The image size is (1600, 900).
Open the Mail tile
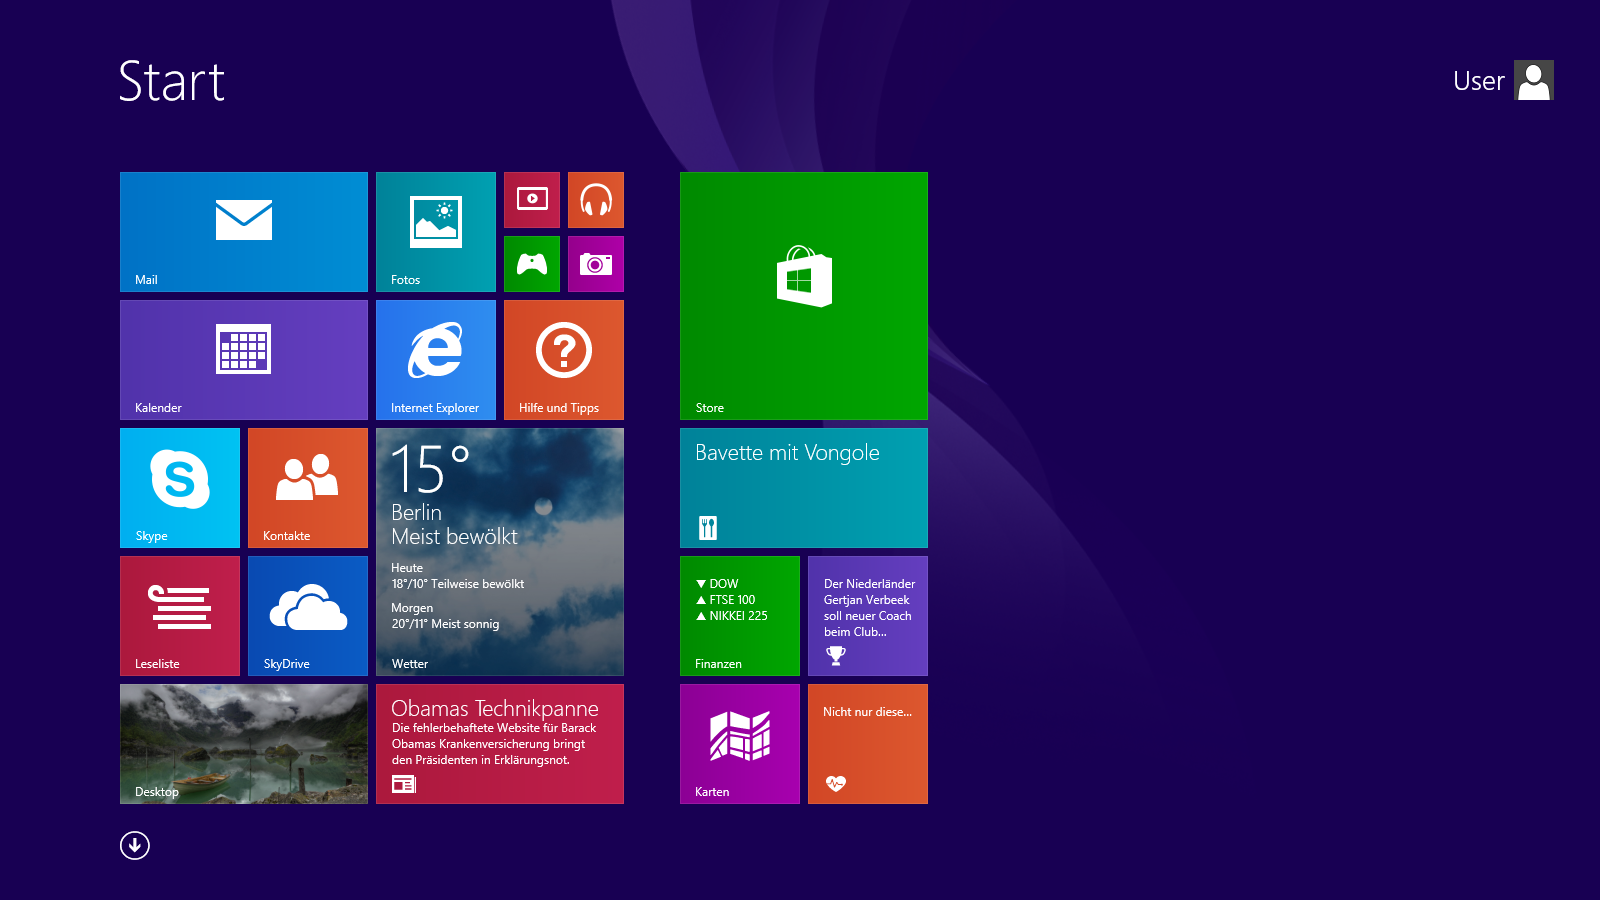coord(244,232)
